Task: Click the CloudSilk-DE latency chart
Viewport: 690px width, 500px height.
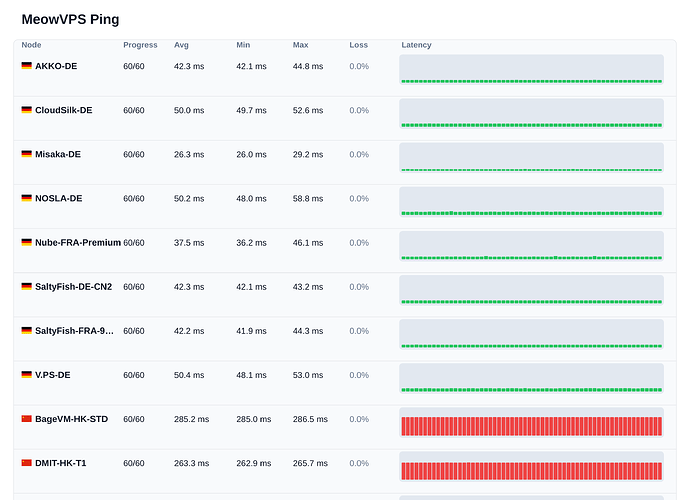Action: pos(532,114)
